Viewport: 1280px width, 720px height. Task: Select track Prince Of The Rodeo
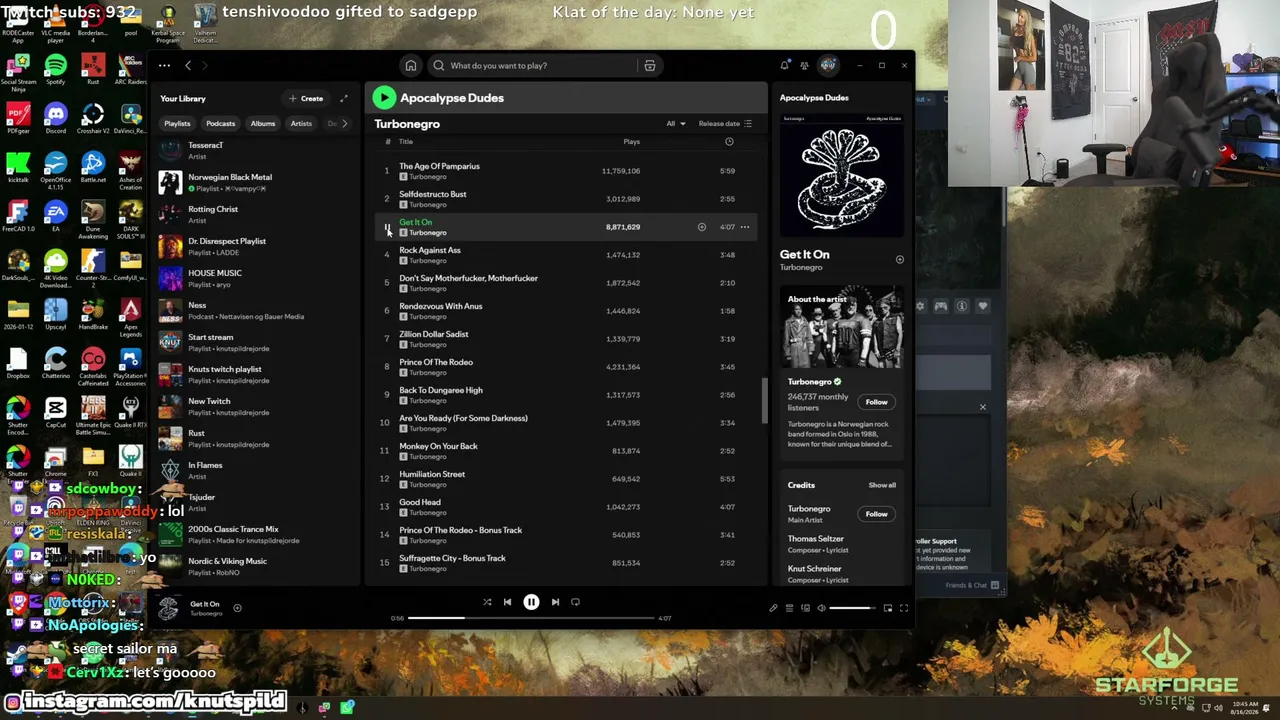[x=565, y=367]
